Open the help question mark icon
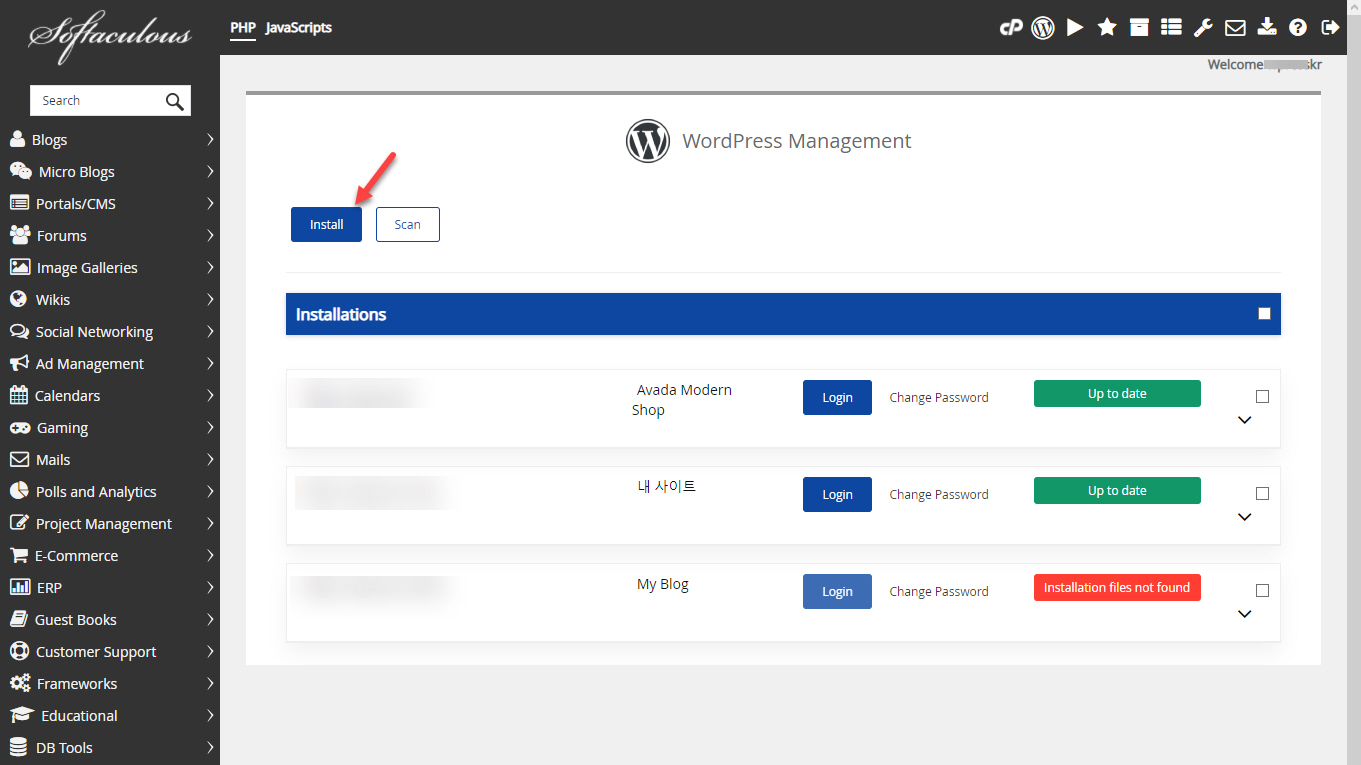This screenshot has width=1361, height=765. pos(1298,28)
